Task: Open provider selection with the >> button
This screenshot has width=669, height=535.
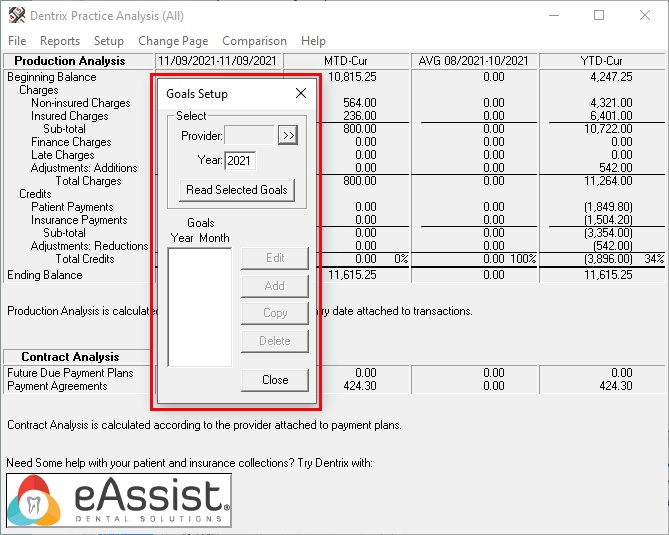Action: tap(288, 136)
